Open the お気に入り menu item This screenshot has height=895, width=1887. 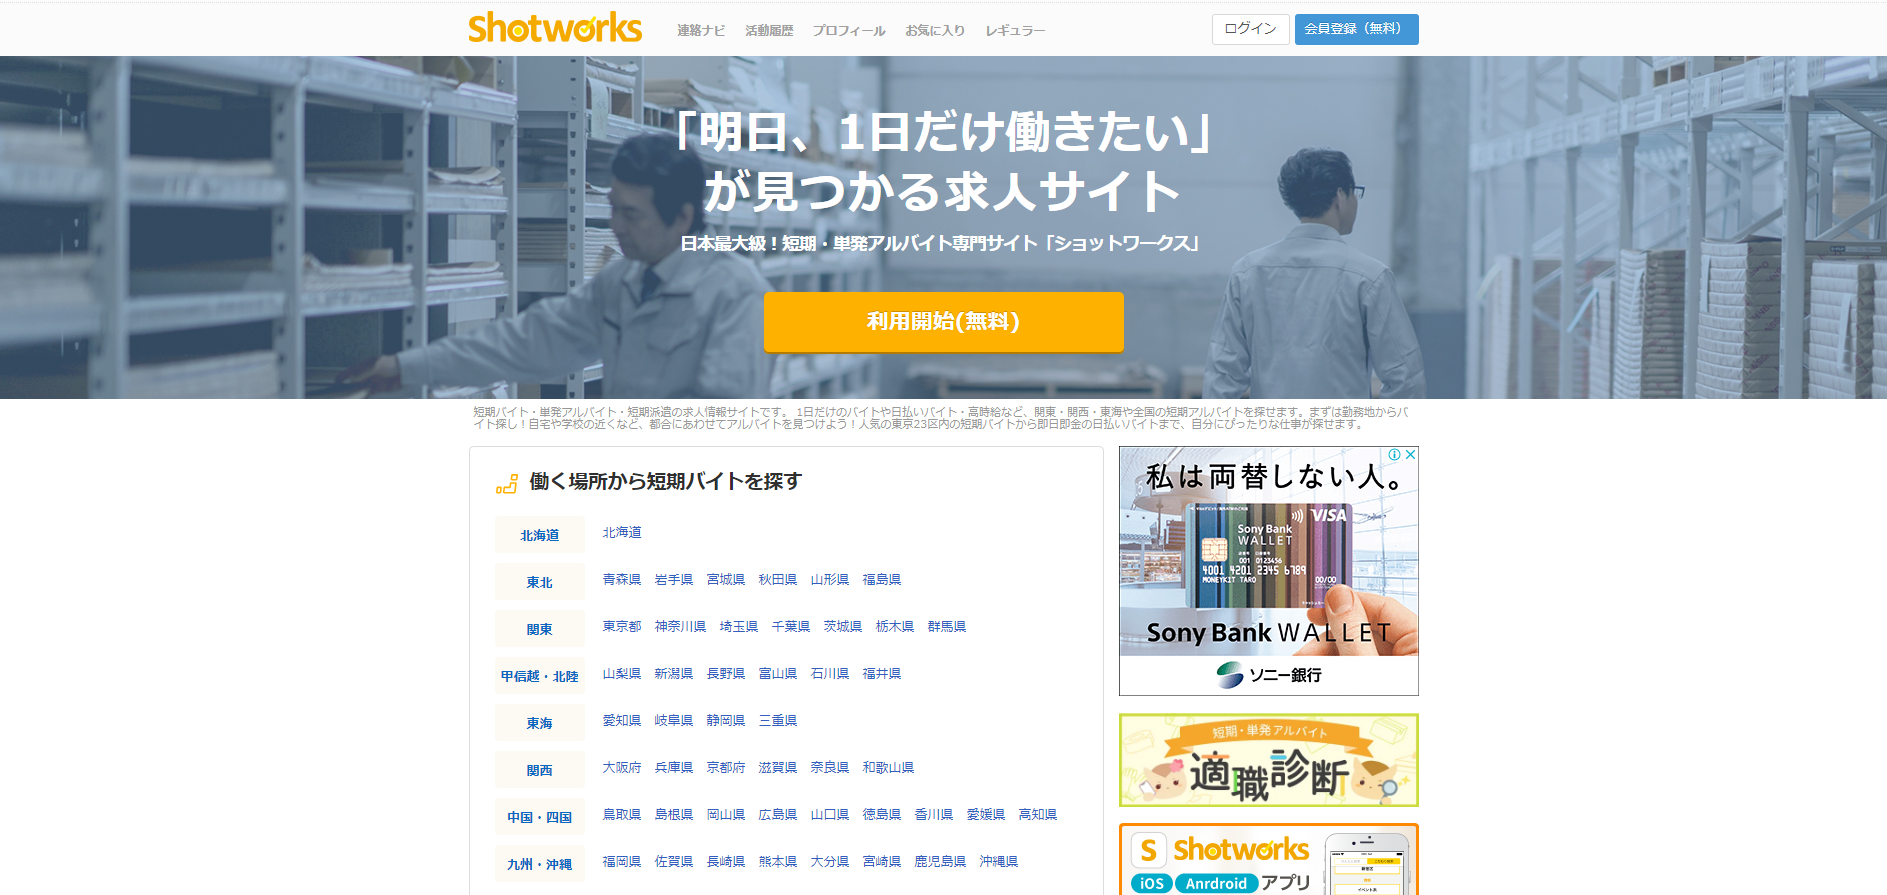(x=935, y=30)
